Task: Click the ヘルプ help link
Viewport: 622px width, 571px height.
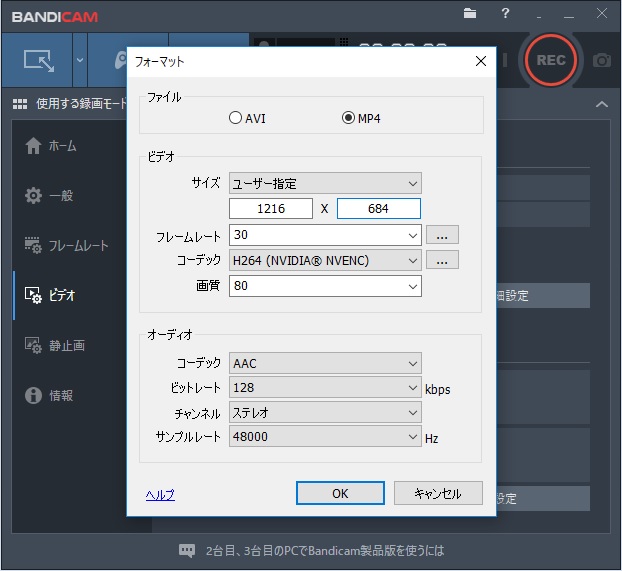Action: coord(160,494)
